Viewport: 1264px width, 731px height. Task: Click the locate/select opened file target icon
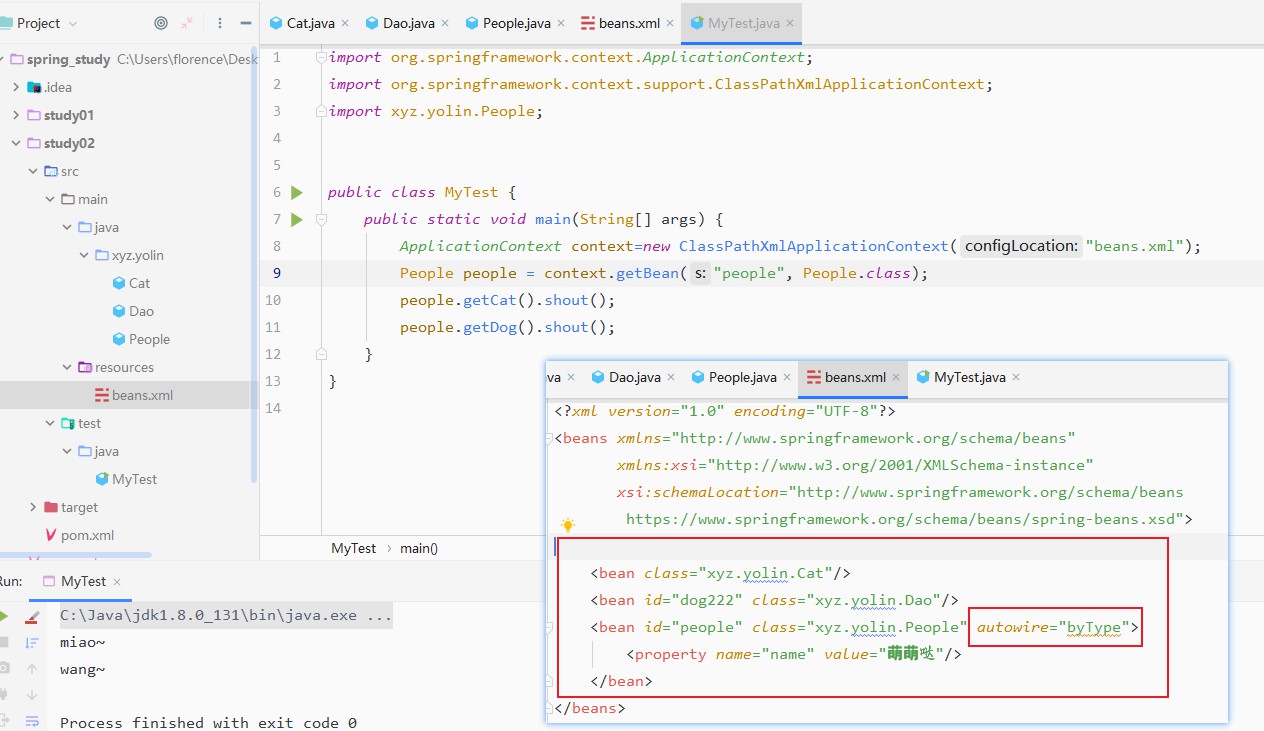[161, 23]
